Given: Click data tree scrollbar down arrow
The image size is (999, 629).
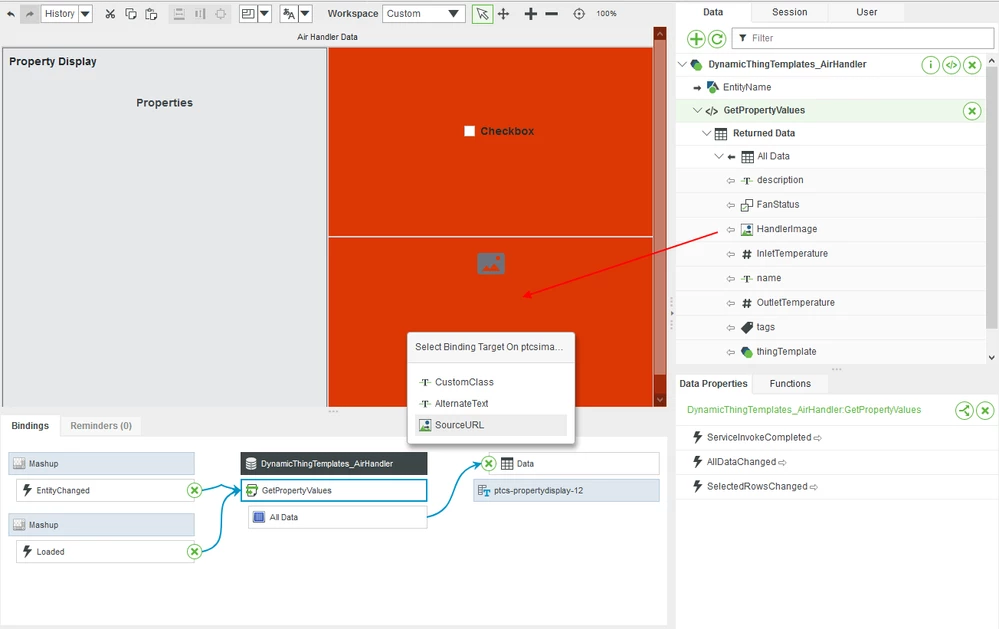Looking at the screenshot, I should tap(991, 358).
